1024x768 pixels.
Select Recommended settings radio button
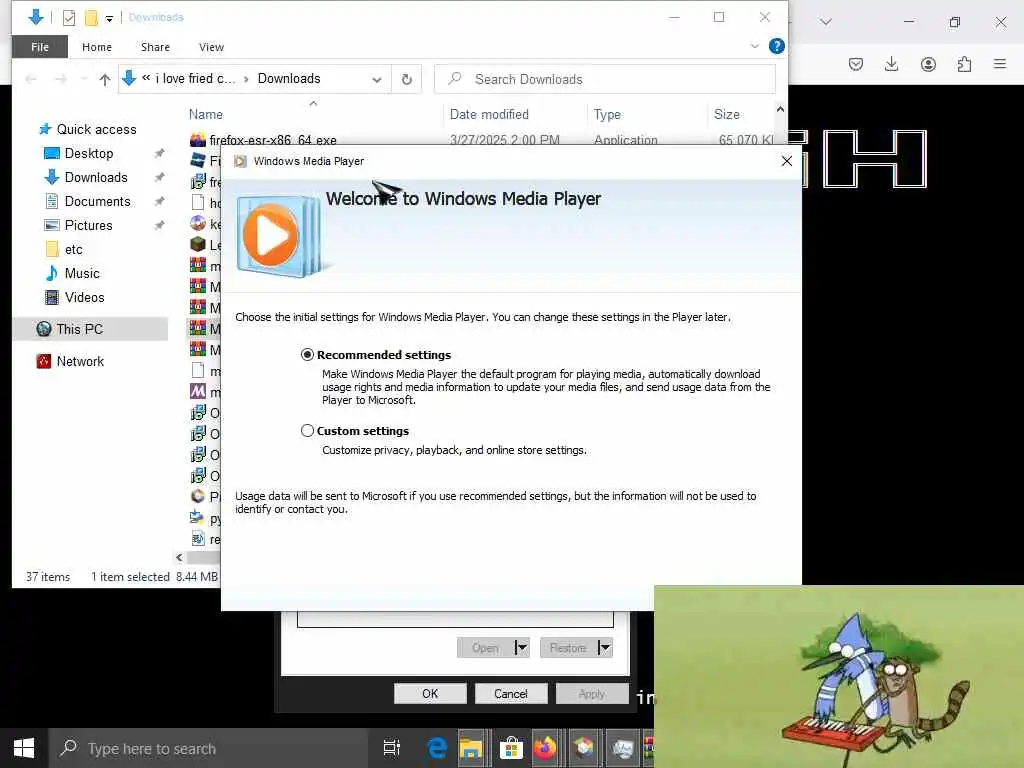point(307,355)
